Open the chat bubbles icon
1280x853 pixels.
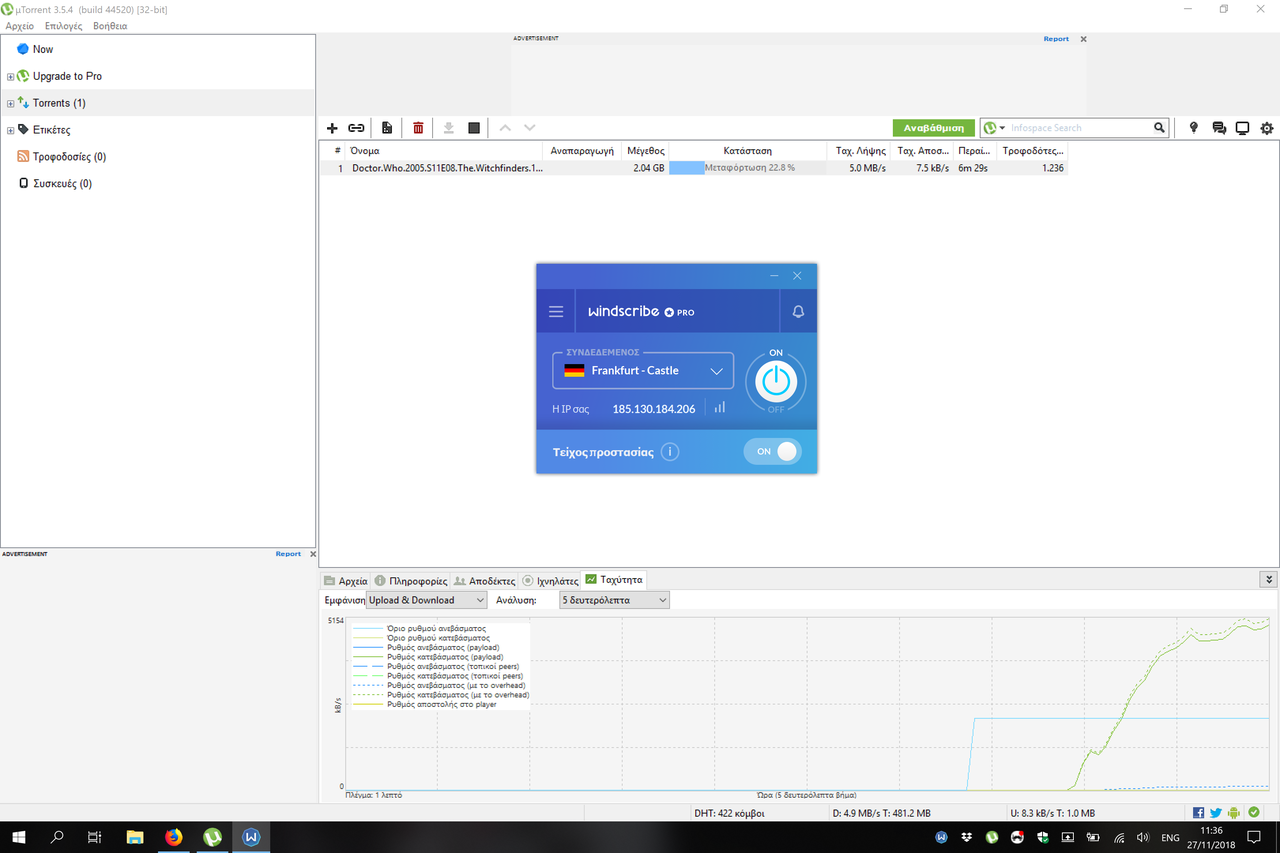pyautogui.click(x=1219, y=128)
